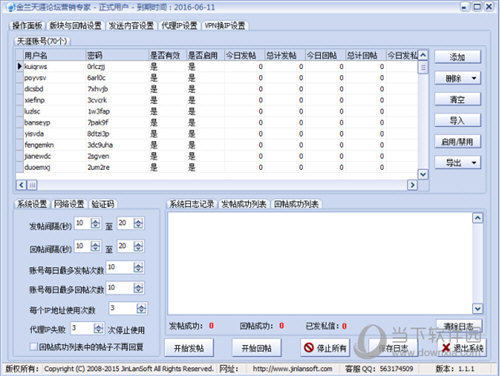Click the 启用/禁用 button
The width and height of the screenshot is (500, 376).
click(x=457, y=142)
